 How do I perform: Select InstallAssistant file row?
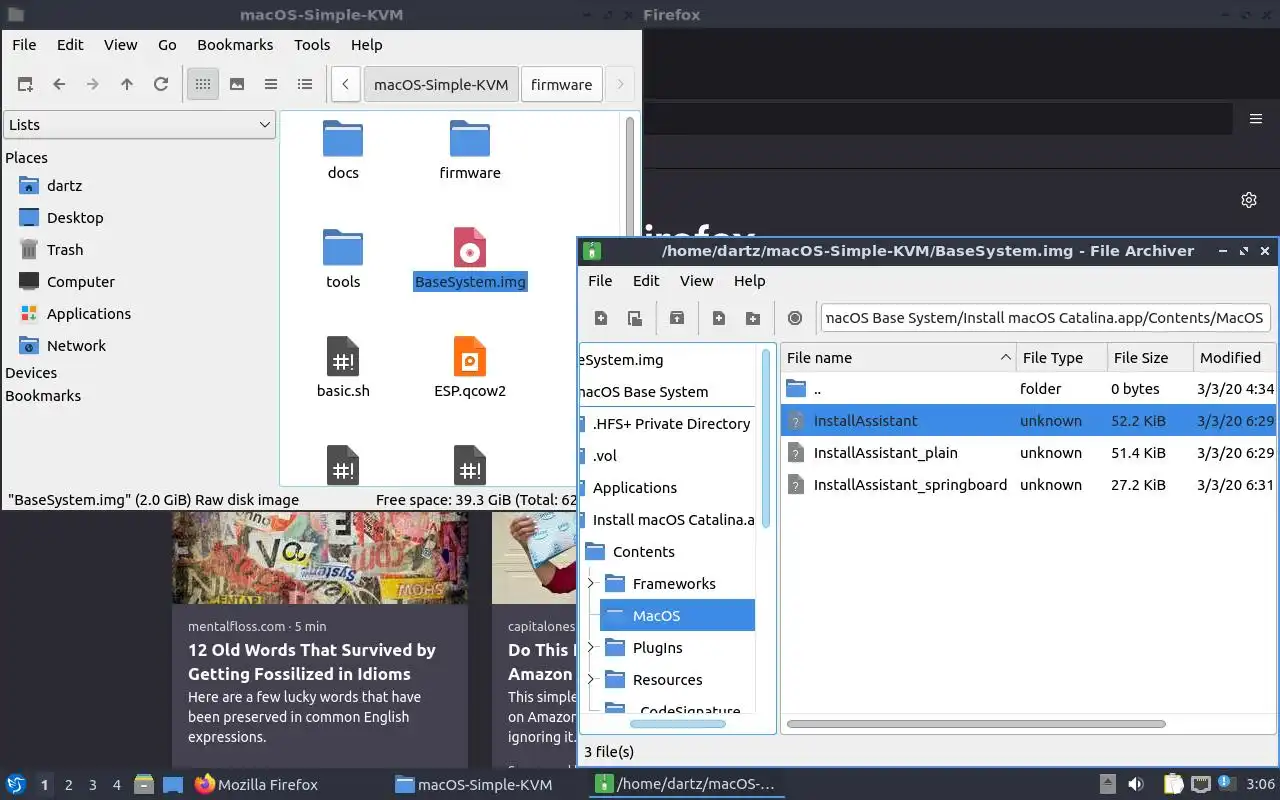click(x=1028, y=421)
